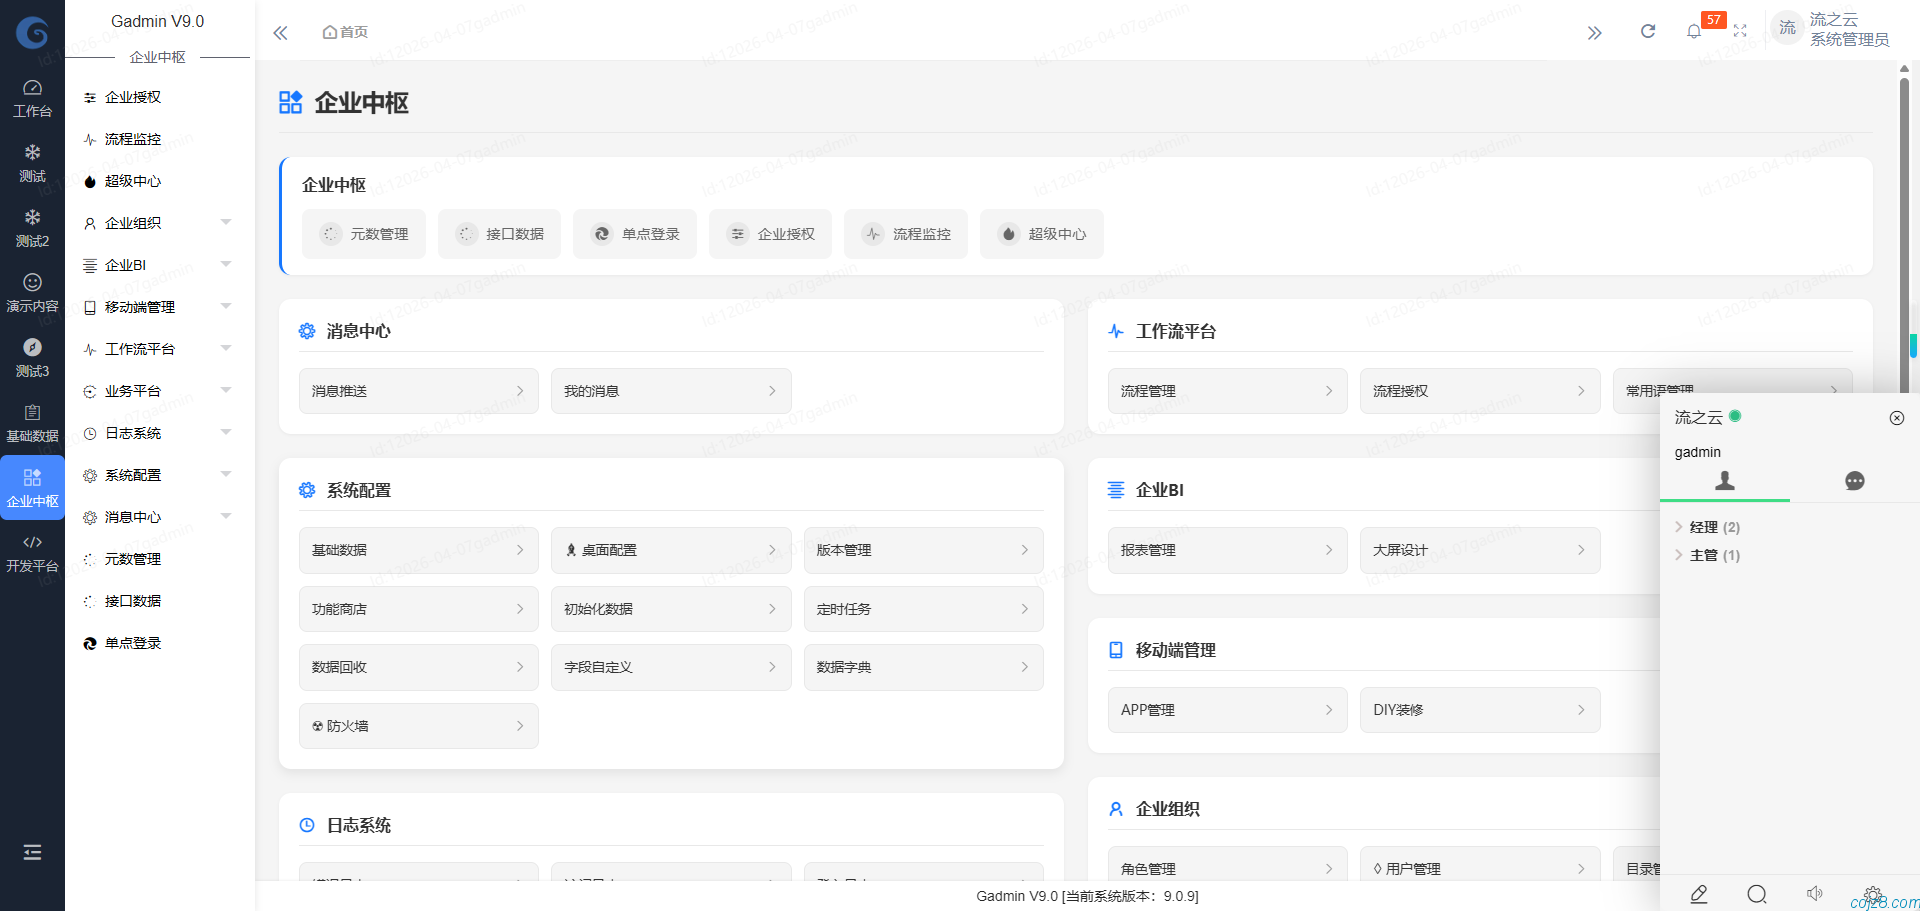Click the refresh icon in the top toolbar
1920x911 pixels.
click(x=1647, y=31)
